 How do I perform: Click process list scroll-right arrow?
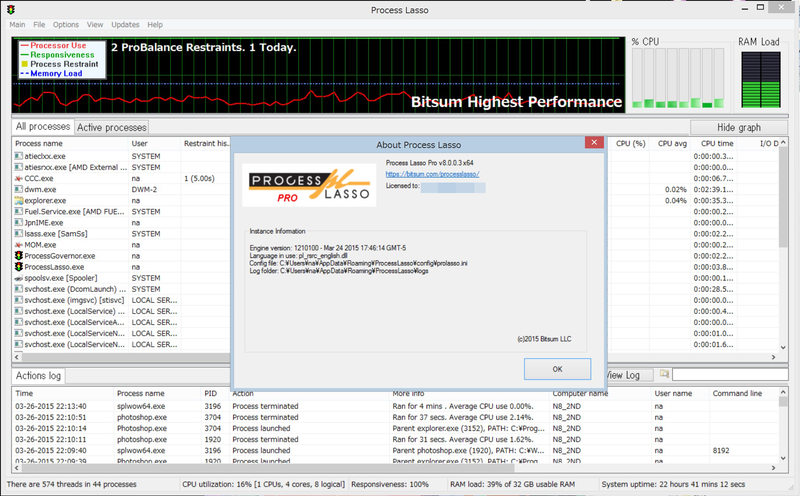coord(773,357)
